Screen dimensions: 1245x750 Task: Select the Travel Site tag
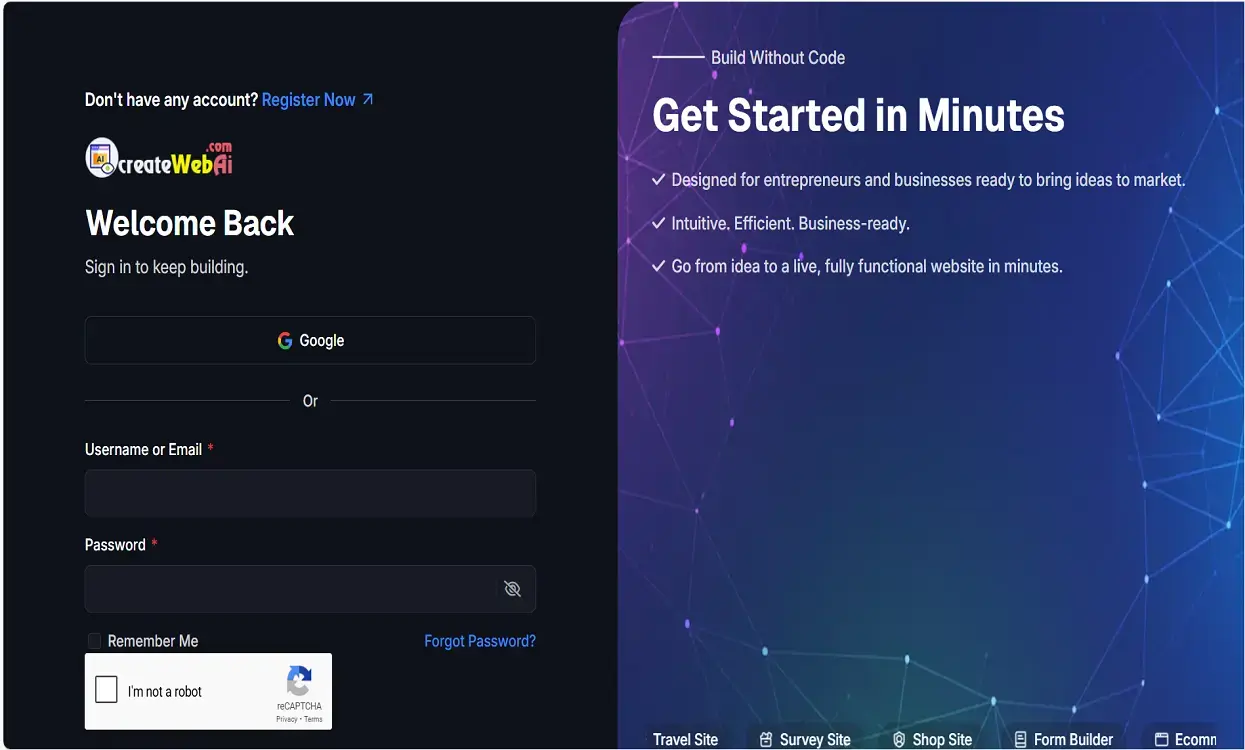tap(685, 740)
